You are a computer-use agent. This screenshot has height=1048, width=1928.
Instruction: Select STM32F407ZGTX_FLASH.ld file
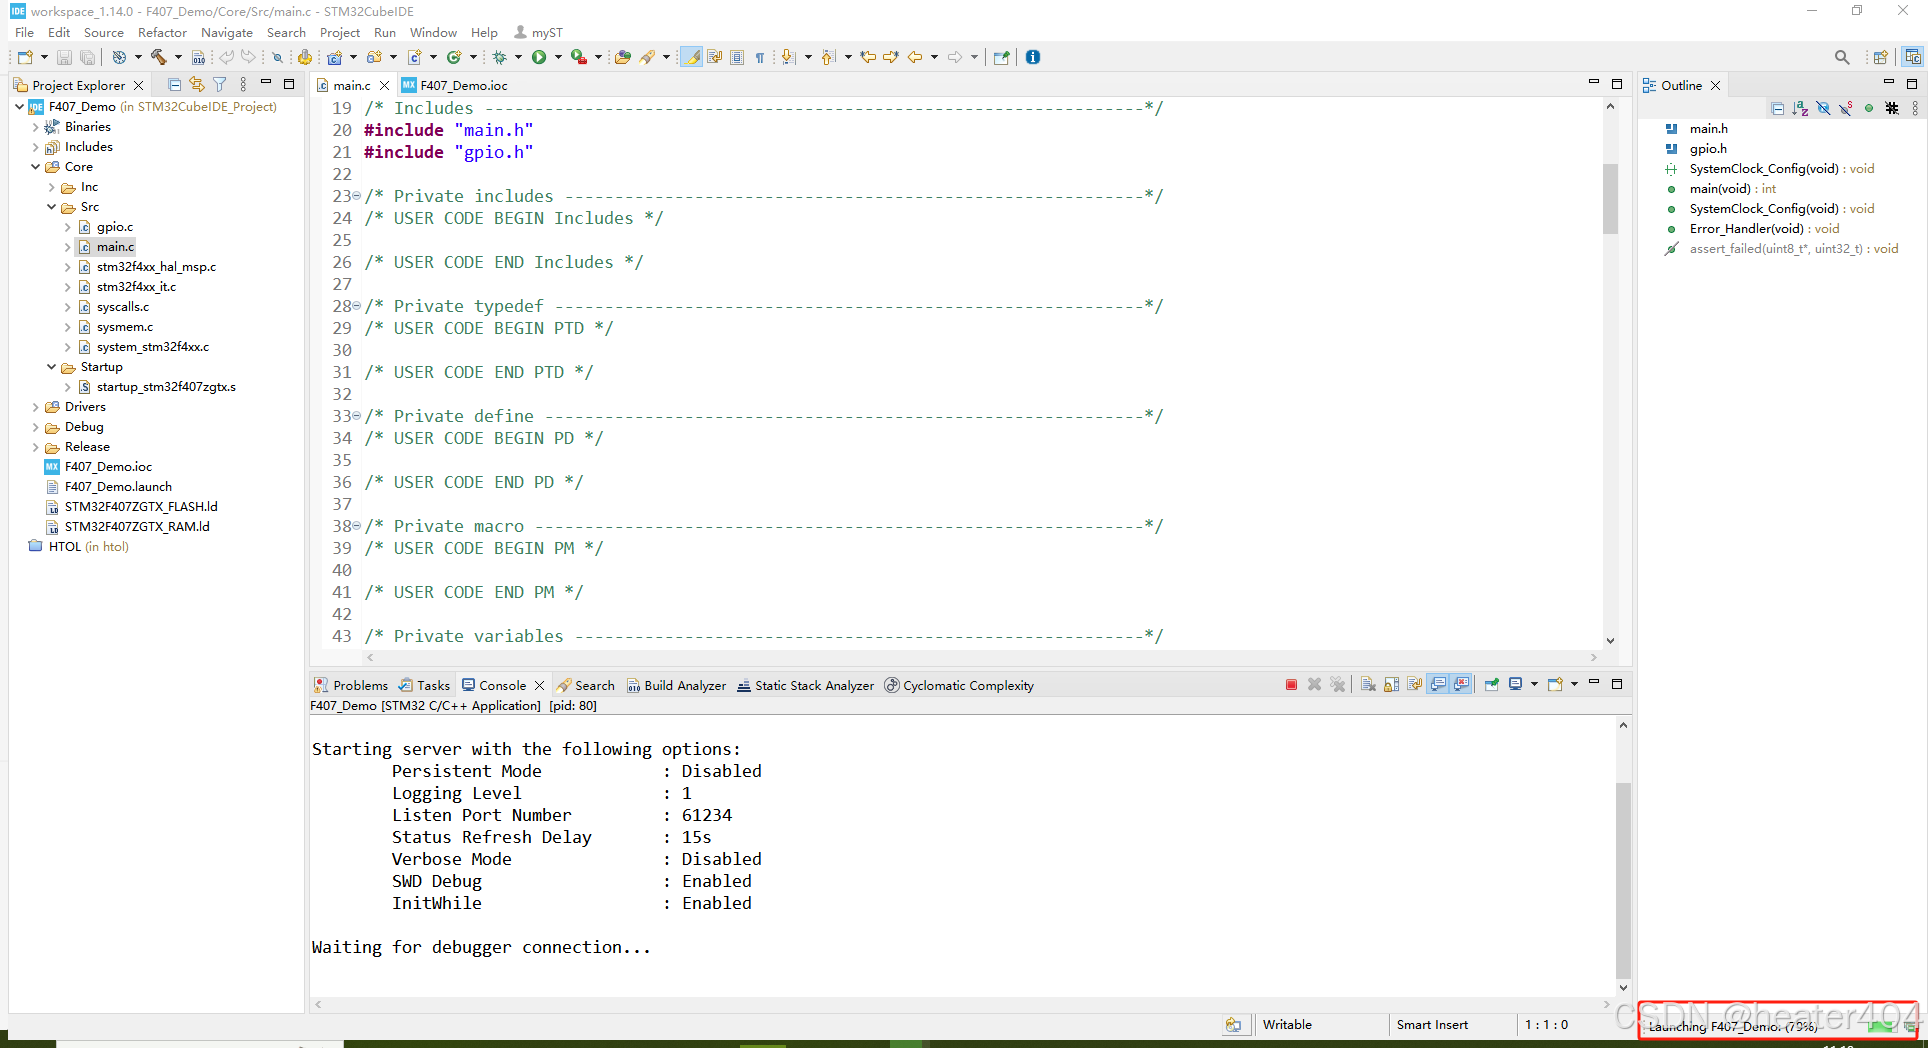point(141,507)
